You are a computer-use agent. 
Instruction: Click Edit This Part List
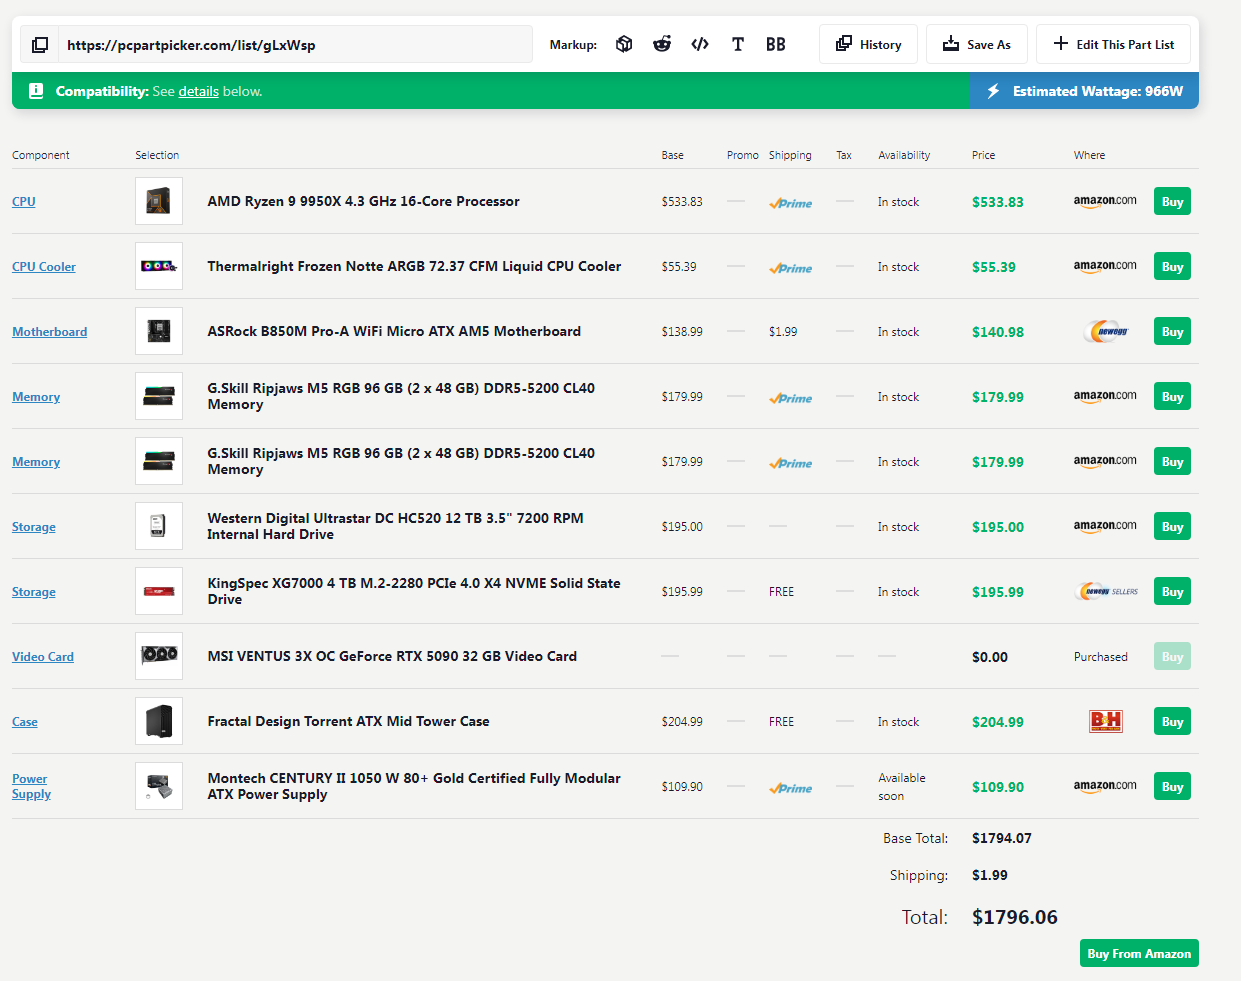tap(1113, 44)
